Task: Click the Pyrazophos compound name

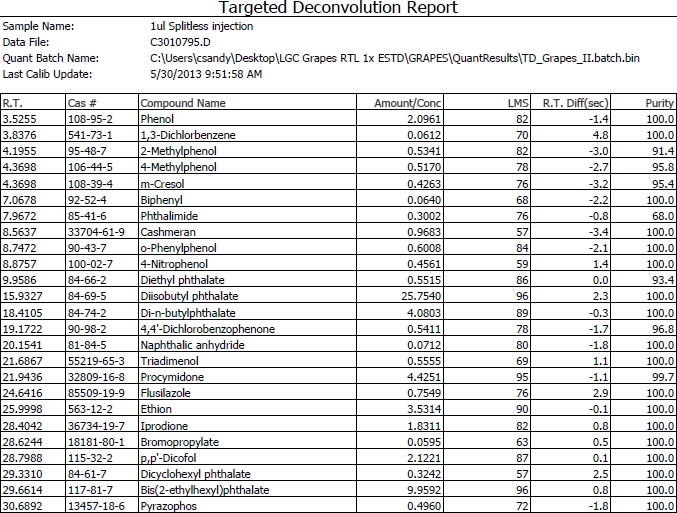Action: coord(166,506)
